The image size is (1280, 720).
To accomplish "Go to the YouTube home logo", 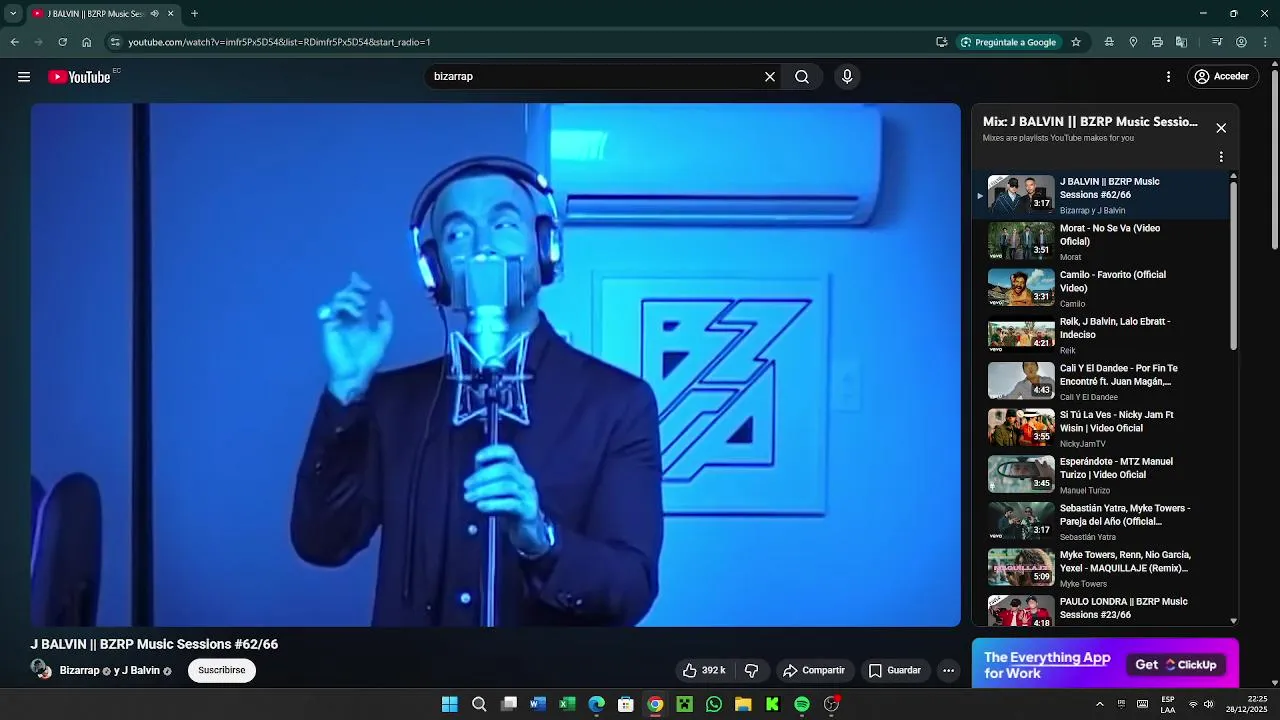I will [x=79, y=77].
